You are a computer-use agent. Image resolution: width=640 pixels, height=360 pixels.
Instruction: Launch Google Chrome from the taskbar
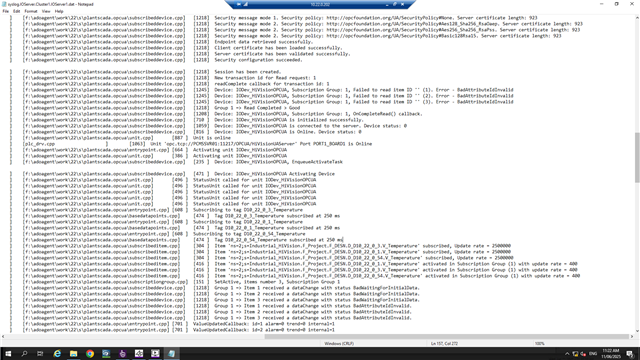(x=90, y=353)
